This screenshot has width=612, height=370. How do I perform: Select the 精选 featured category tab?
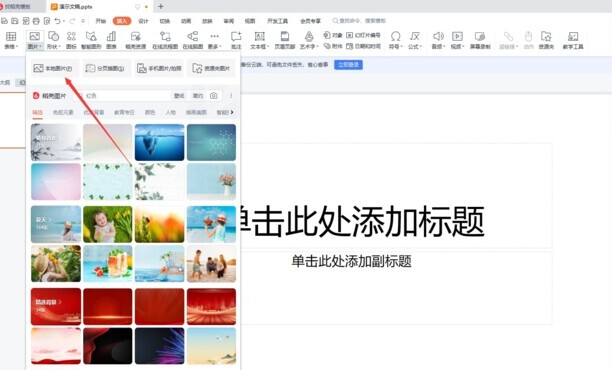[x=37, y=112]
